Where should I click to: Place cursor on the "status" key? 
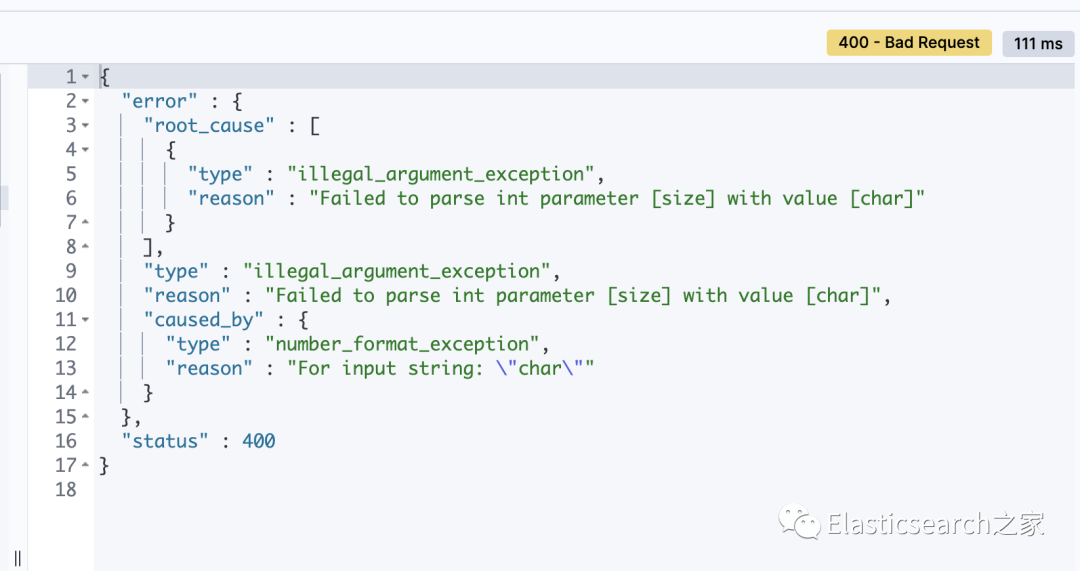coord(164,441)
